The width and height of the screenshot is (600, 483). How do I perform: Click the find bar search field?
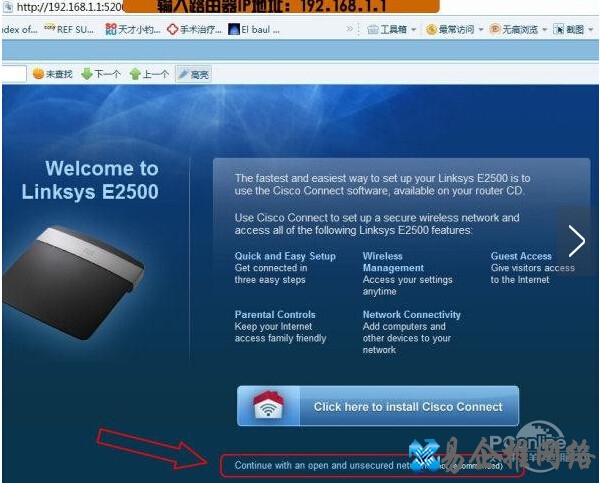(x=14, y=73)
